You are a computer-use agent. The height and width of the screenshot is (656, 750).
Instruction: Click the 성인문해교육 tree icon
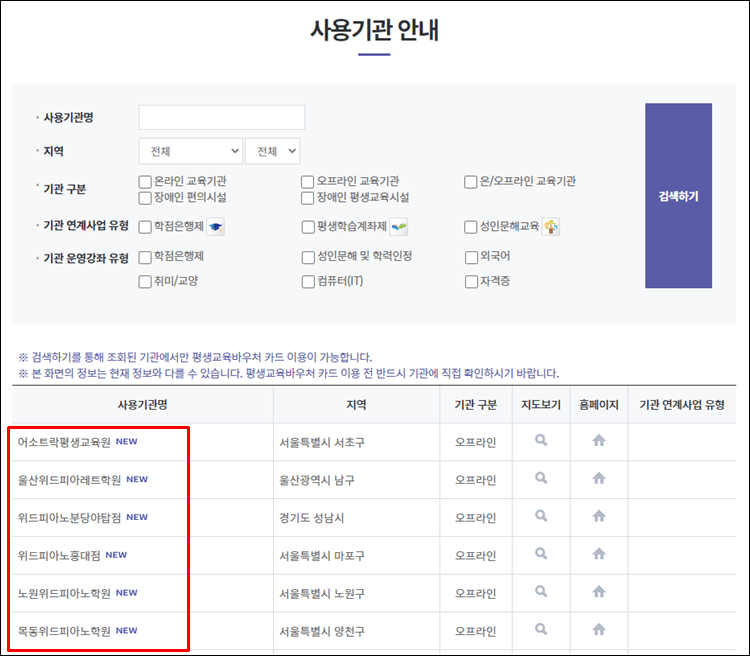(551, 227)
